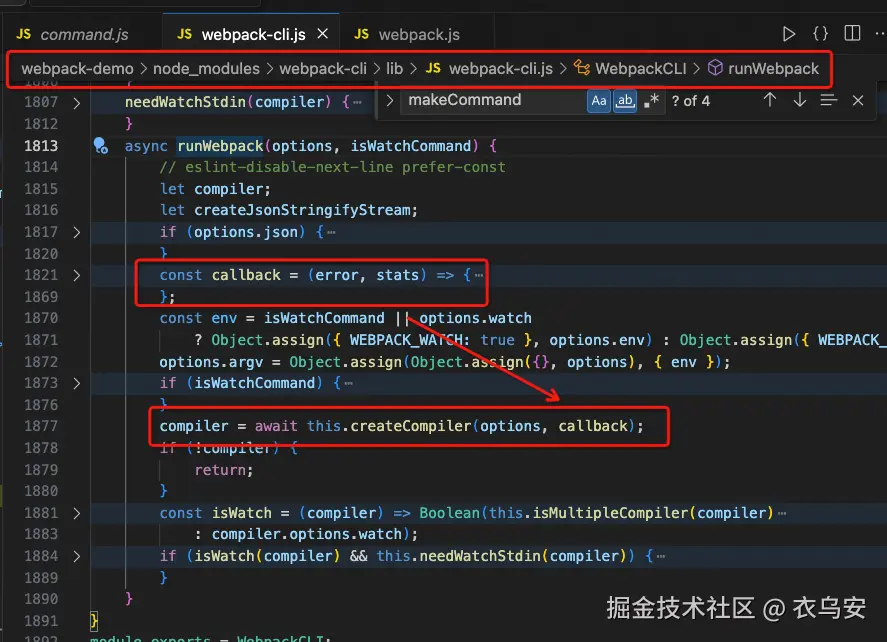
Task: Click the runWebpack function name on line 1813
Action: (x=220, y=146)
